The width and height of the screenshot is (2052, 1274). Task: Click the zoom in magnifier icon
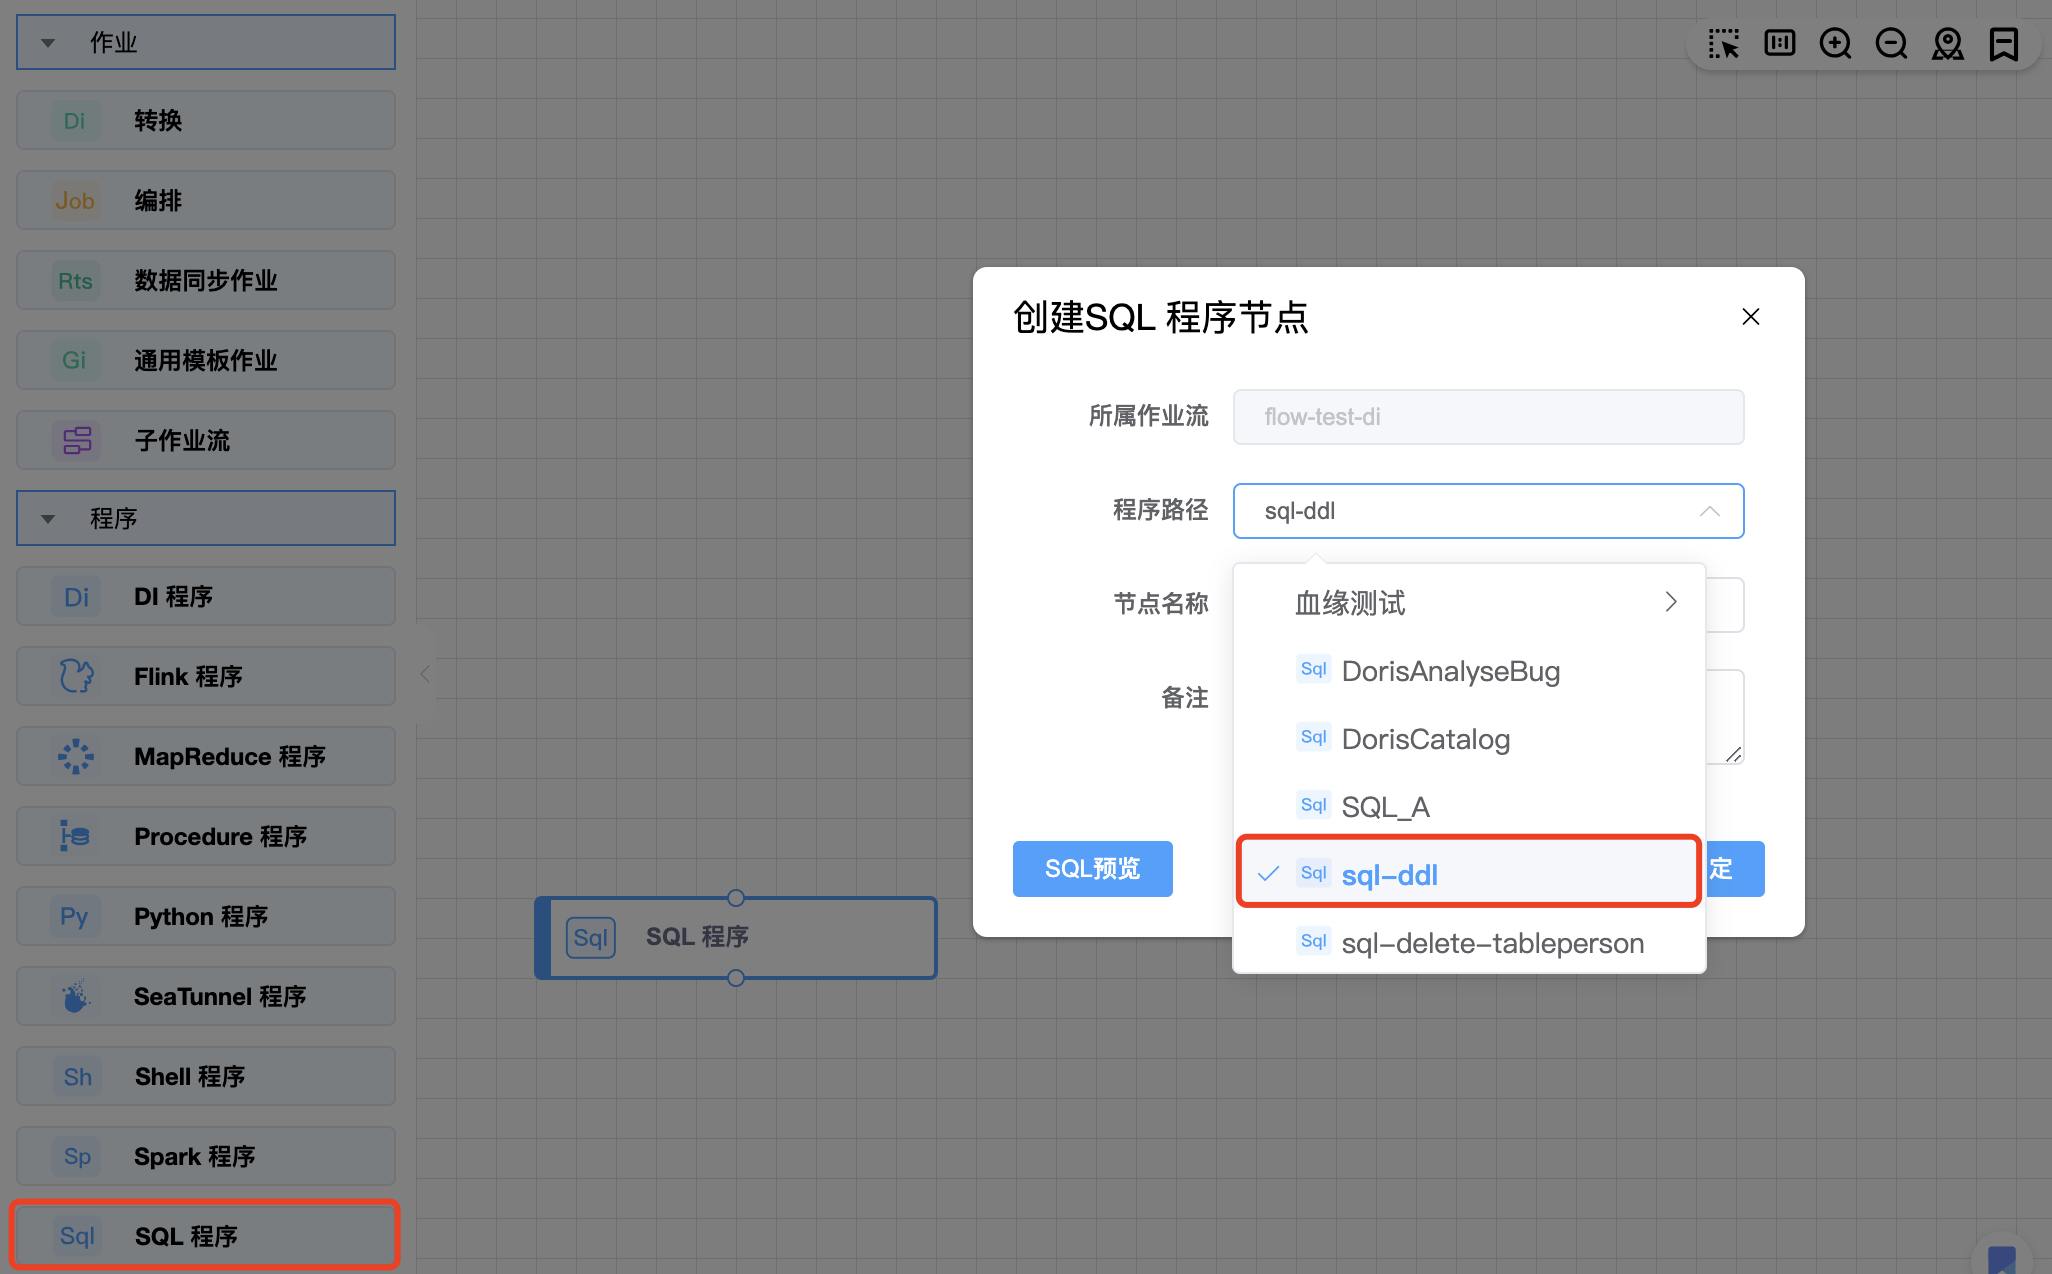coord(1835,44)
